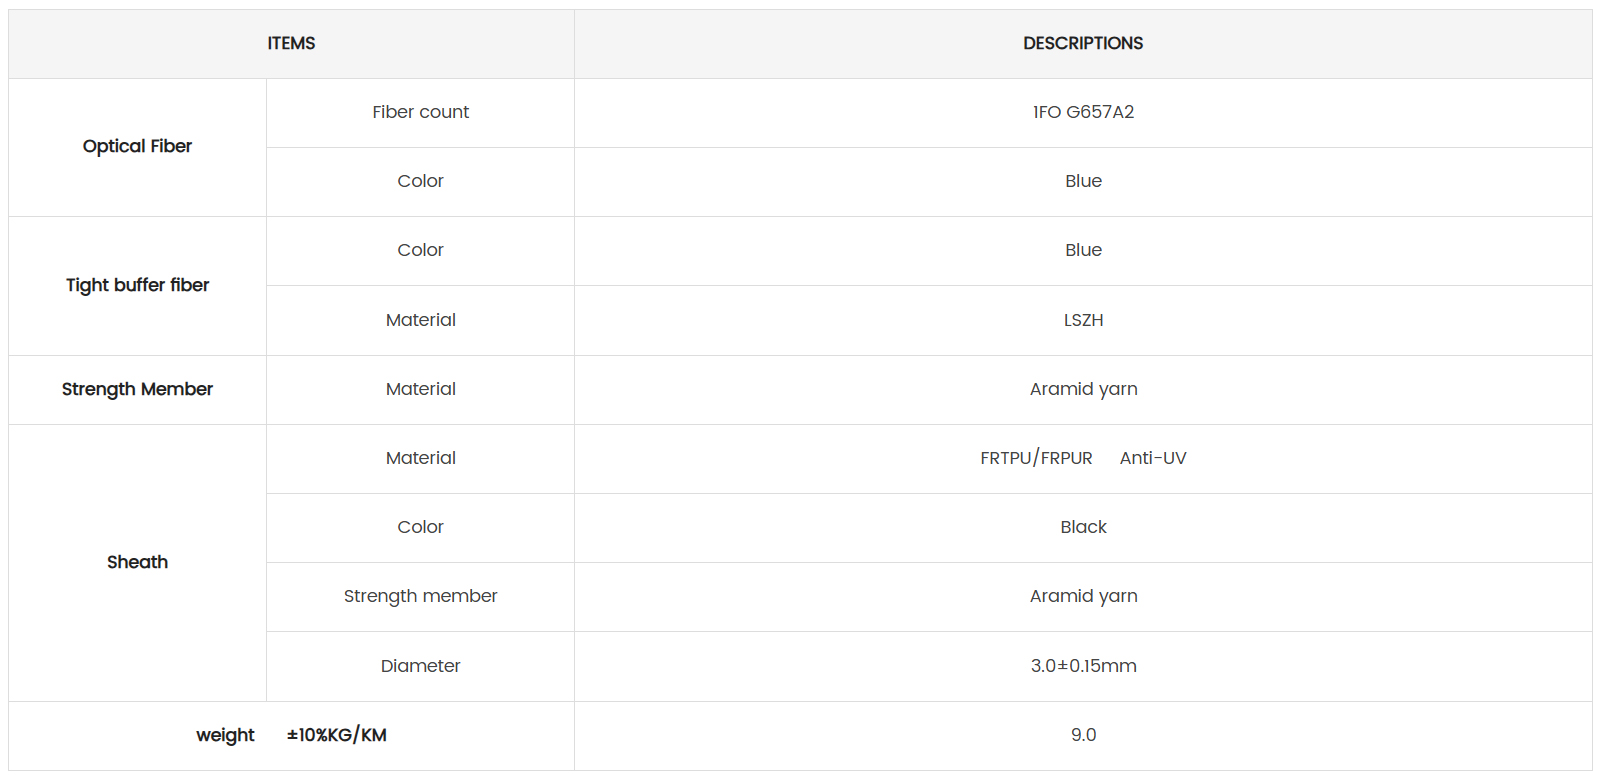Click the Strength member cell under Sheath
Screen dimensions: 1597x777
click(x=420, y=596)
